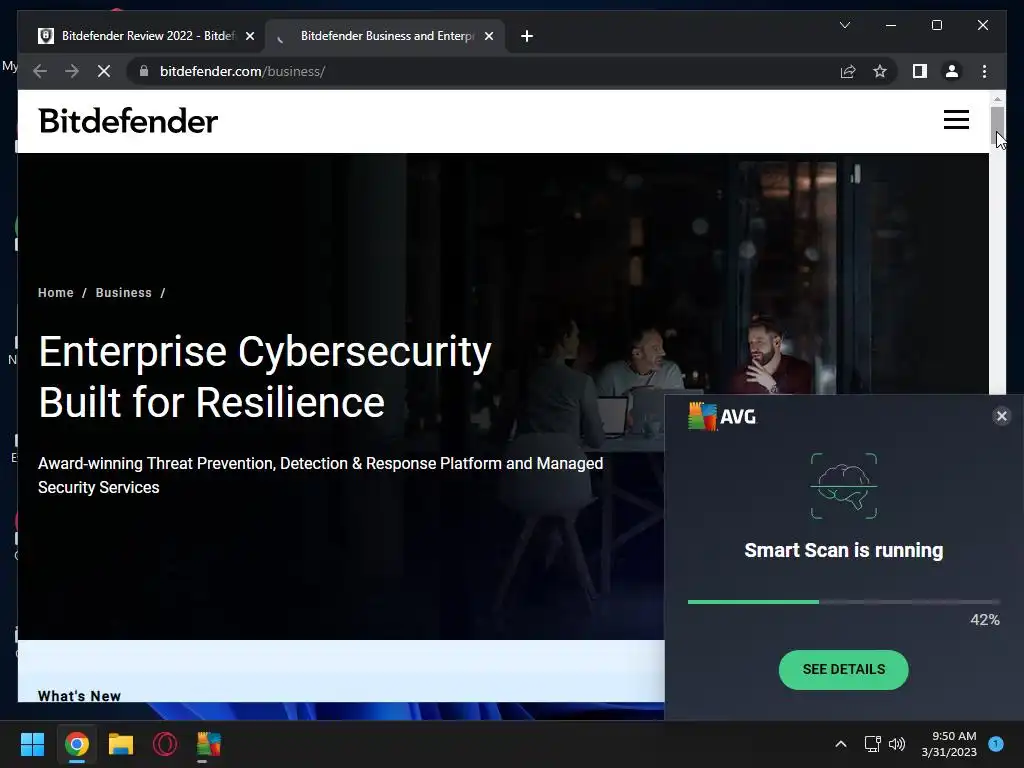Click 'Smart Scan is running' text
This screenshot has width=1024, height=768.
point(843,551)
